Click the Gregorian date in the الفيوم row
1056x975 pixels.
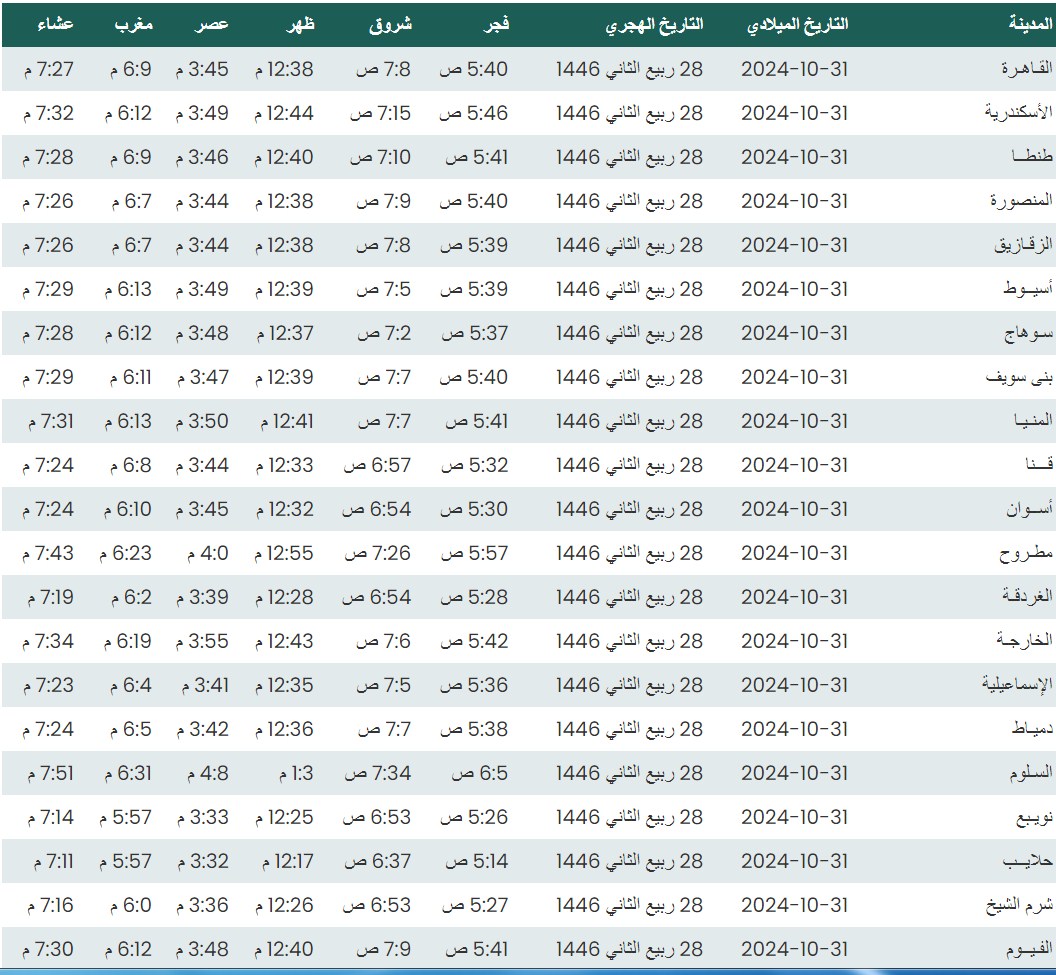point(794,949)
